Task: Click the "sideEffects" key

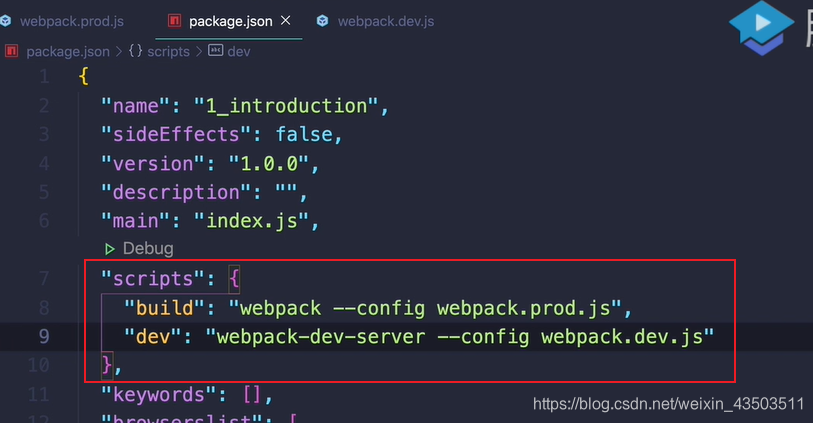Action: (x=176, y=135)
